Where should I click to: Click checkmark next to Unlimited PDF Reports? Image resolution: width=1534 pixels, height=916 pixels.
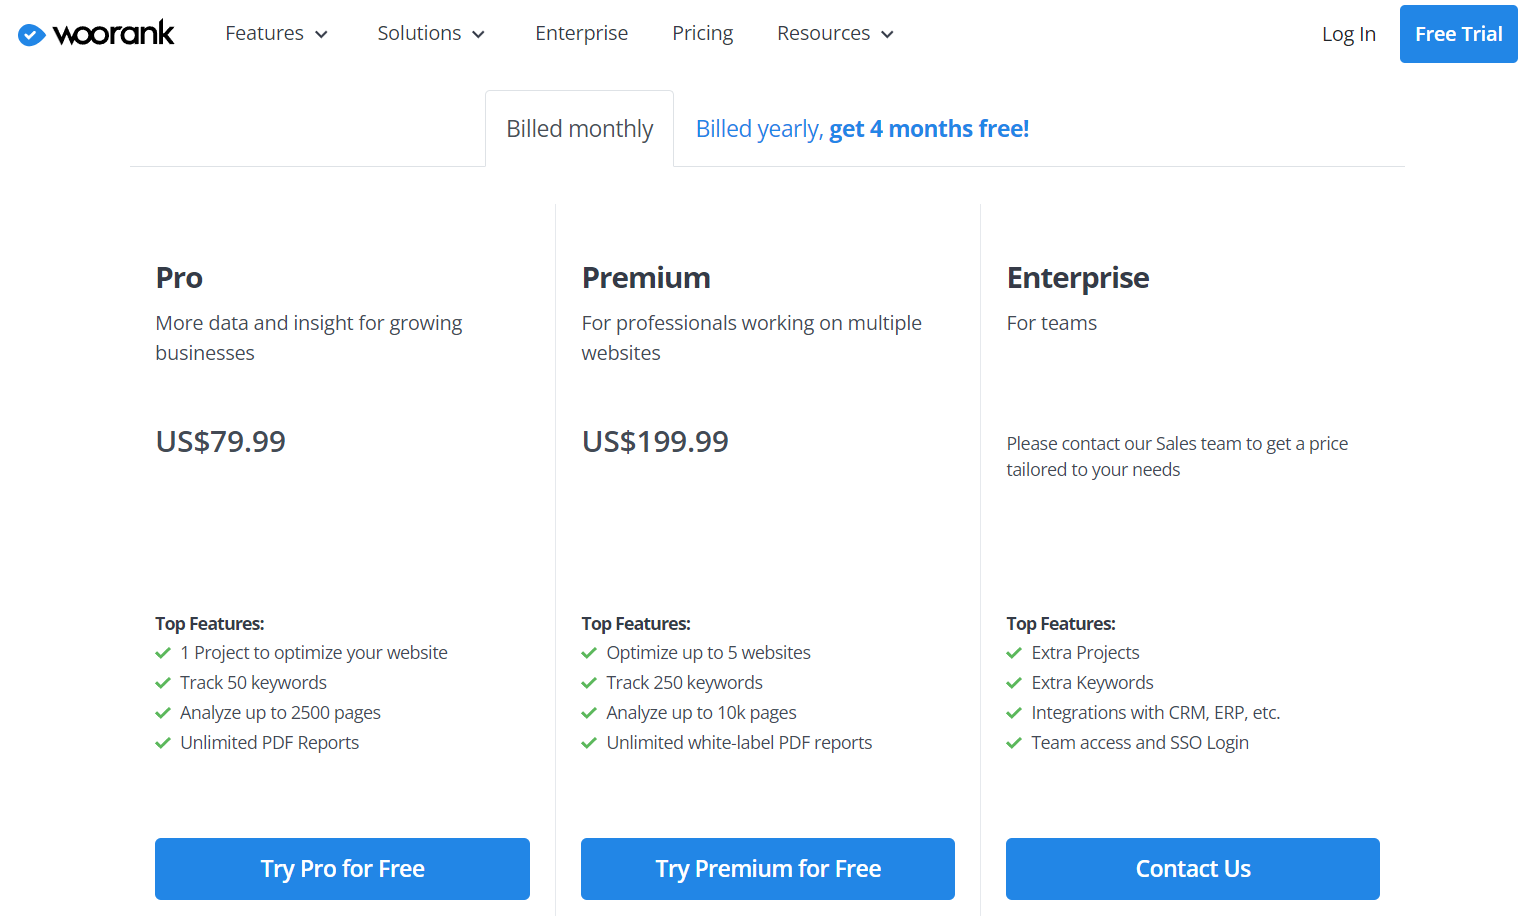click(x=163, y=743)
